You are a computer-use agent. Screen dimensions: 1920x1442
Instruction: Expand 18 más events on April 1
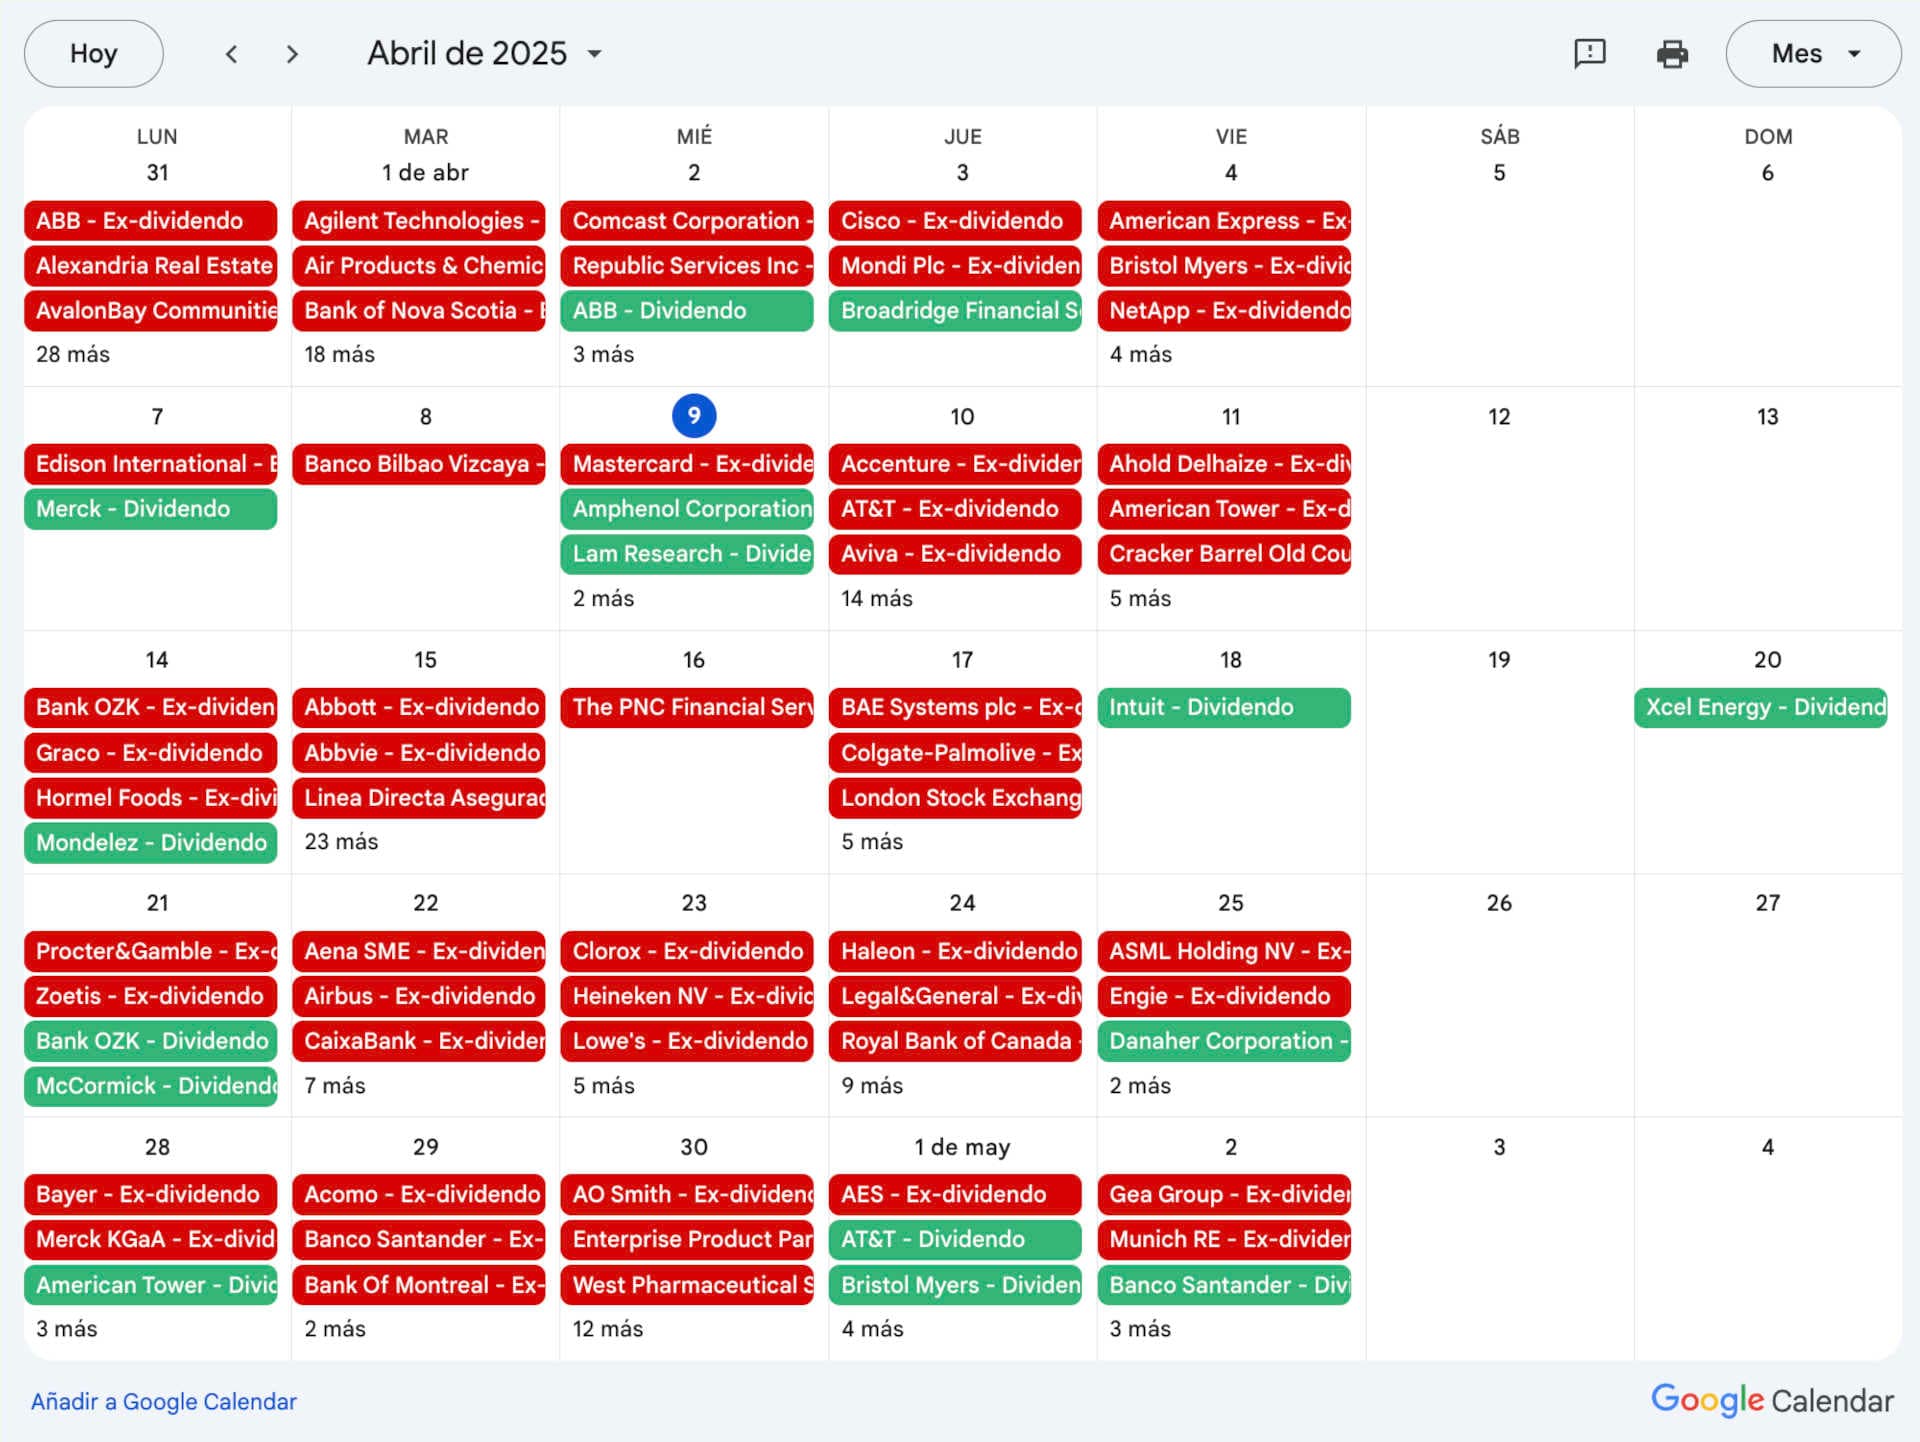point(340,354)
